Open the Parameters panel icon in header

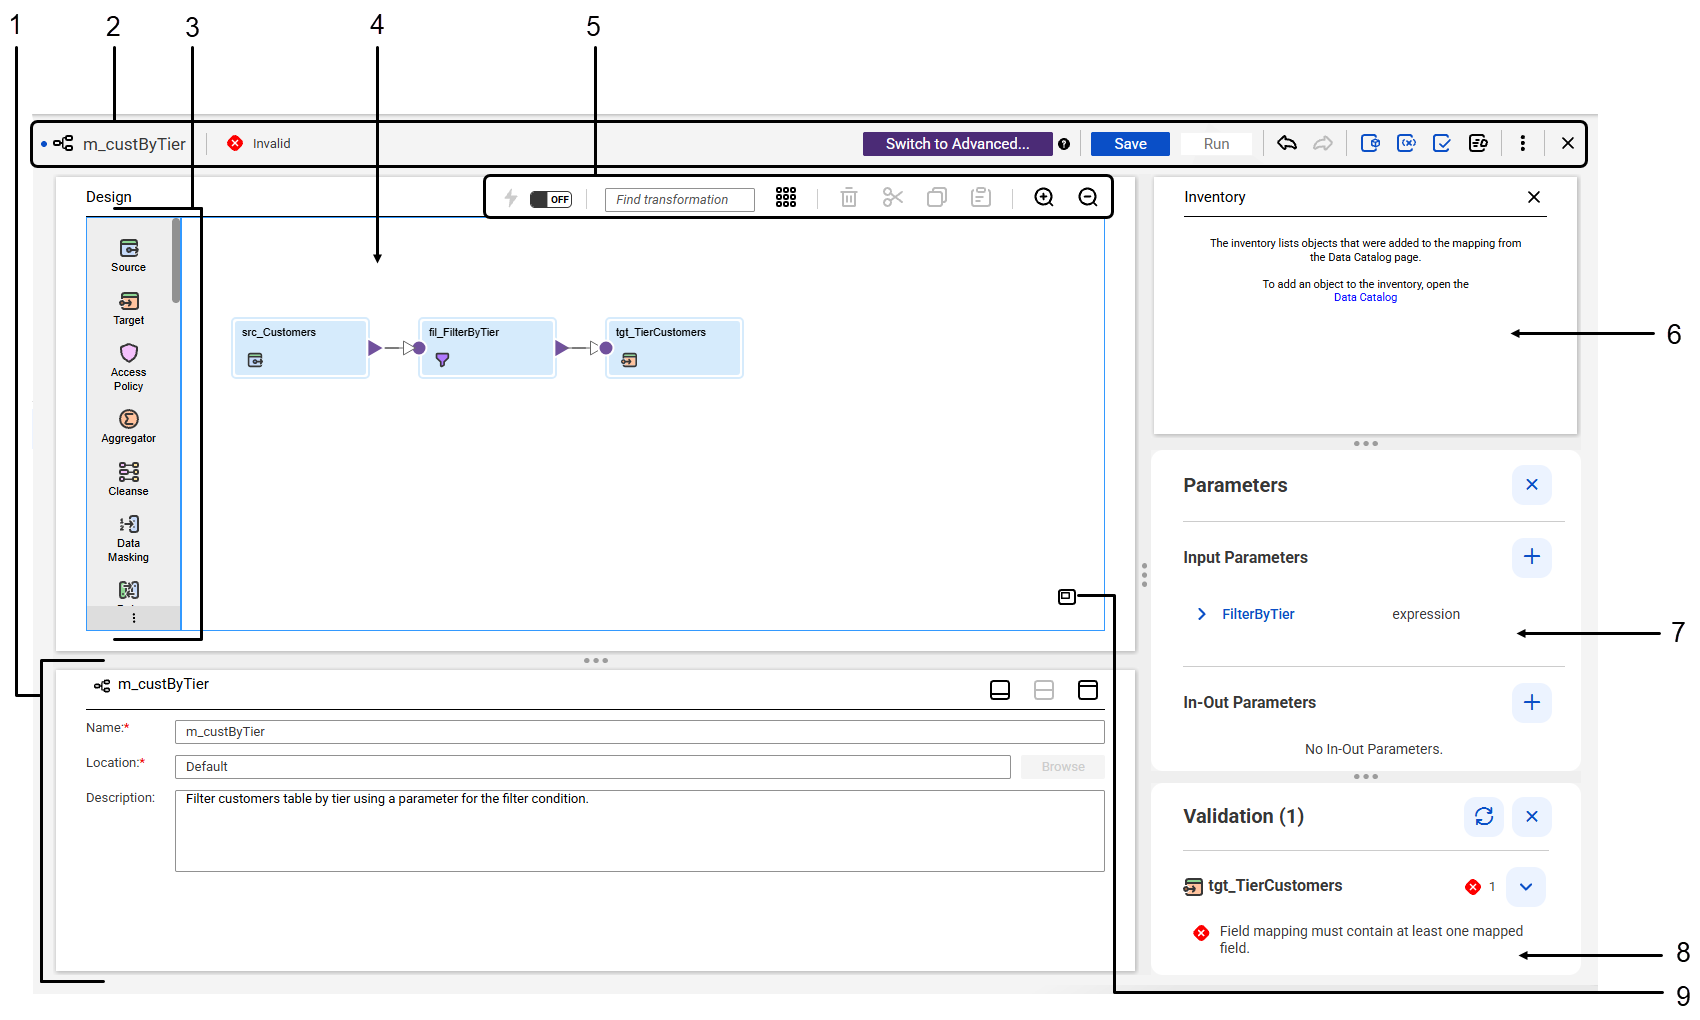coord(1406,143)
